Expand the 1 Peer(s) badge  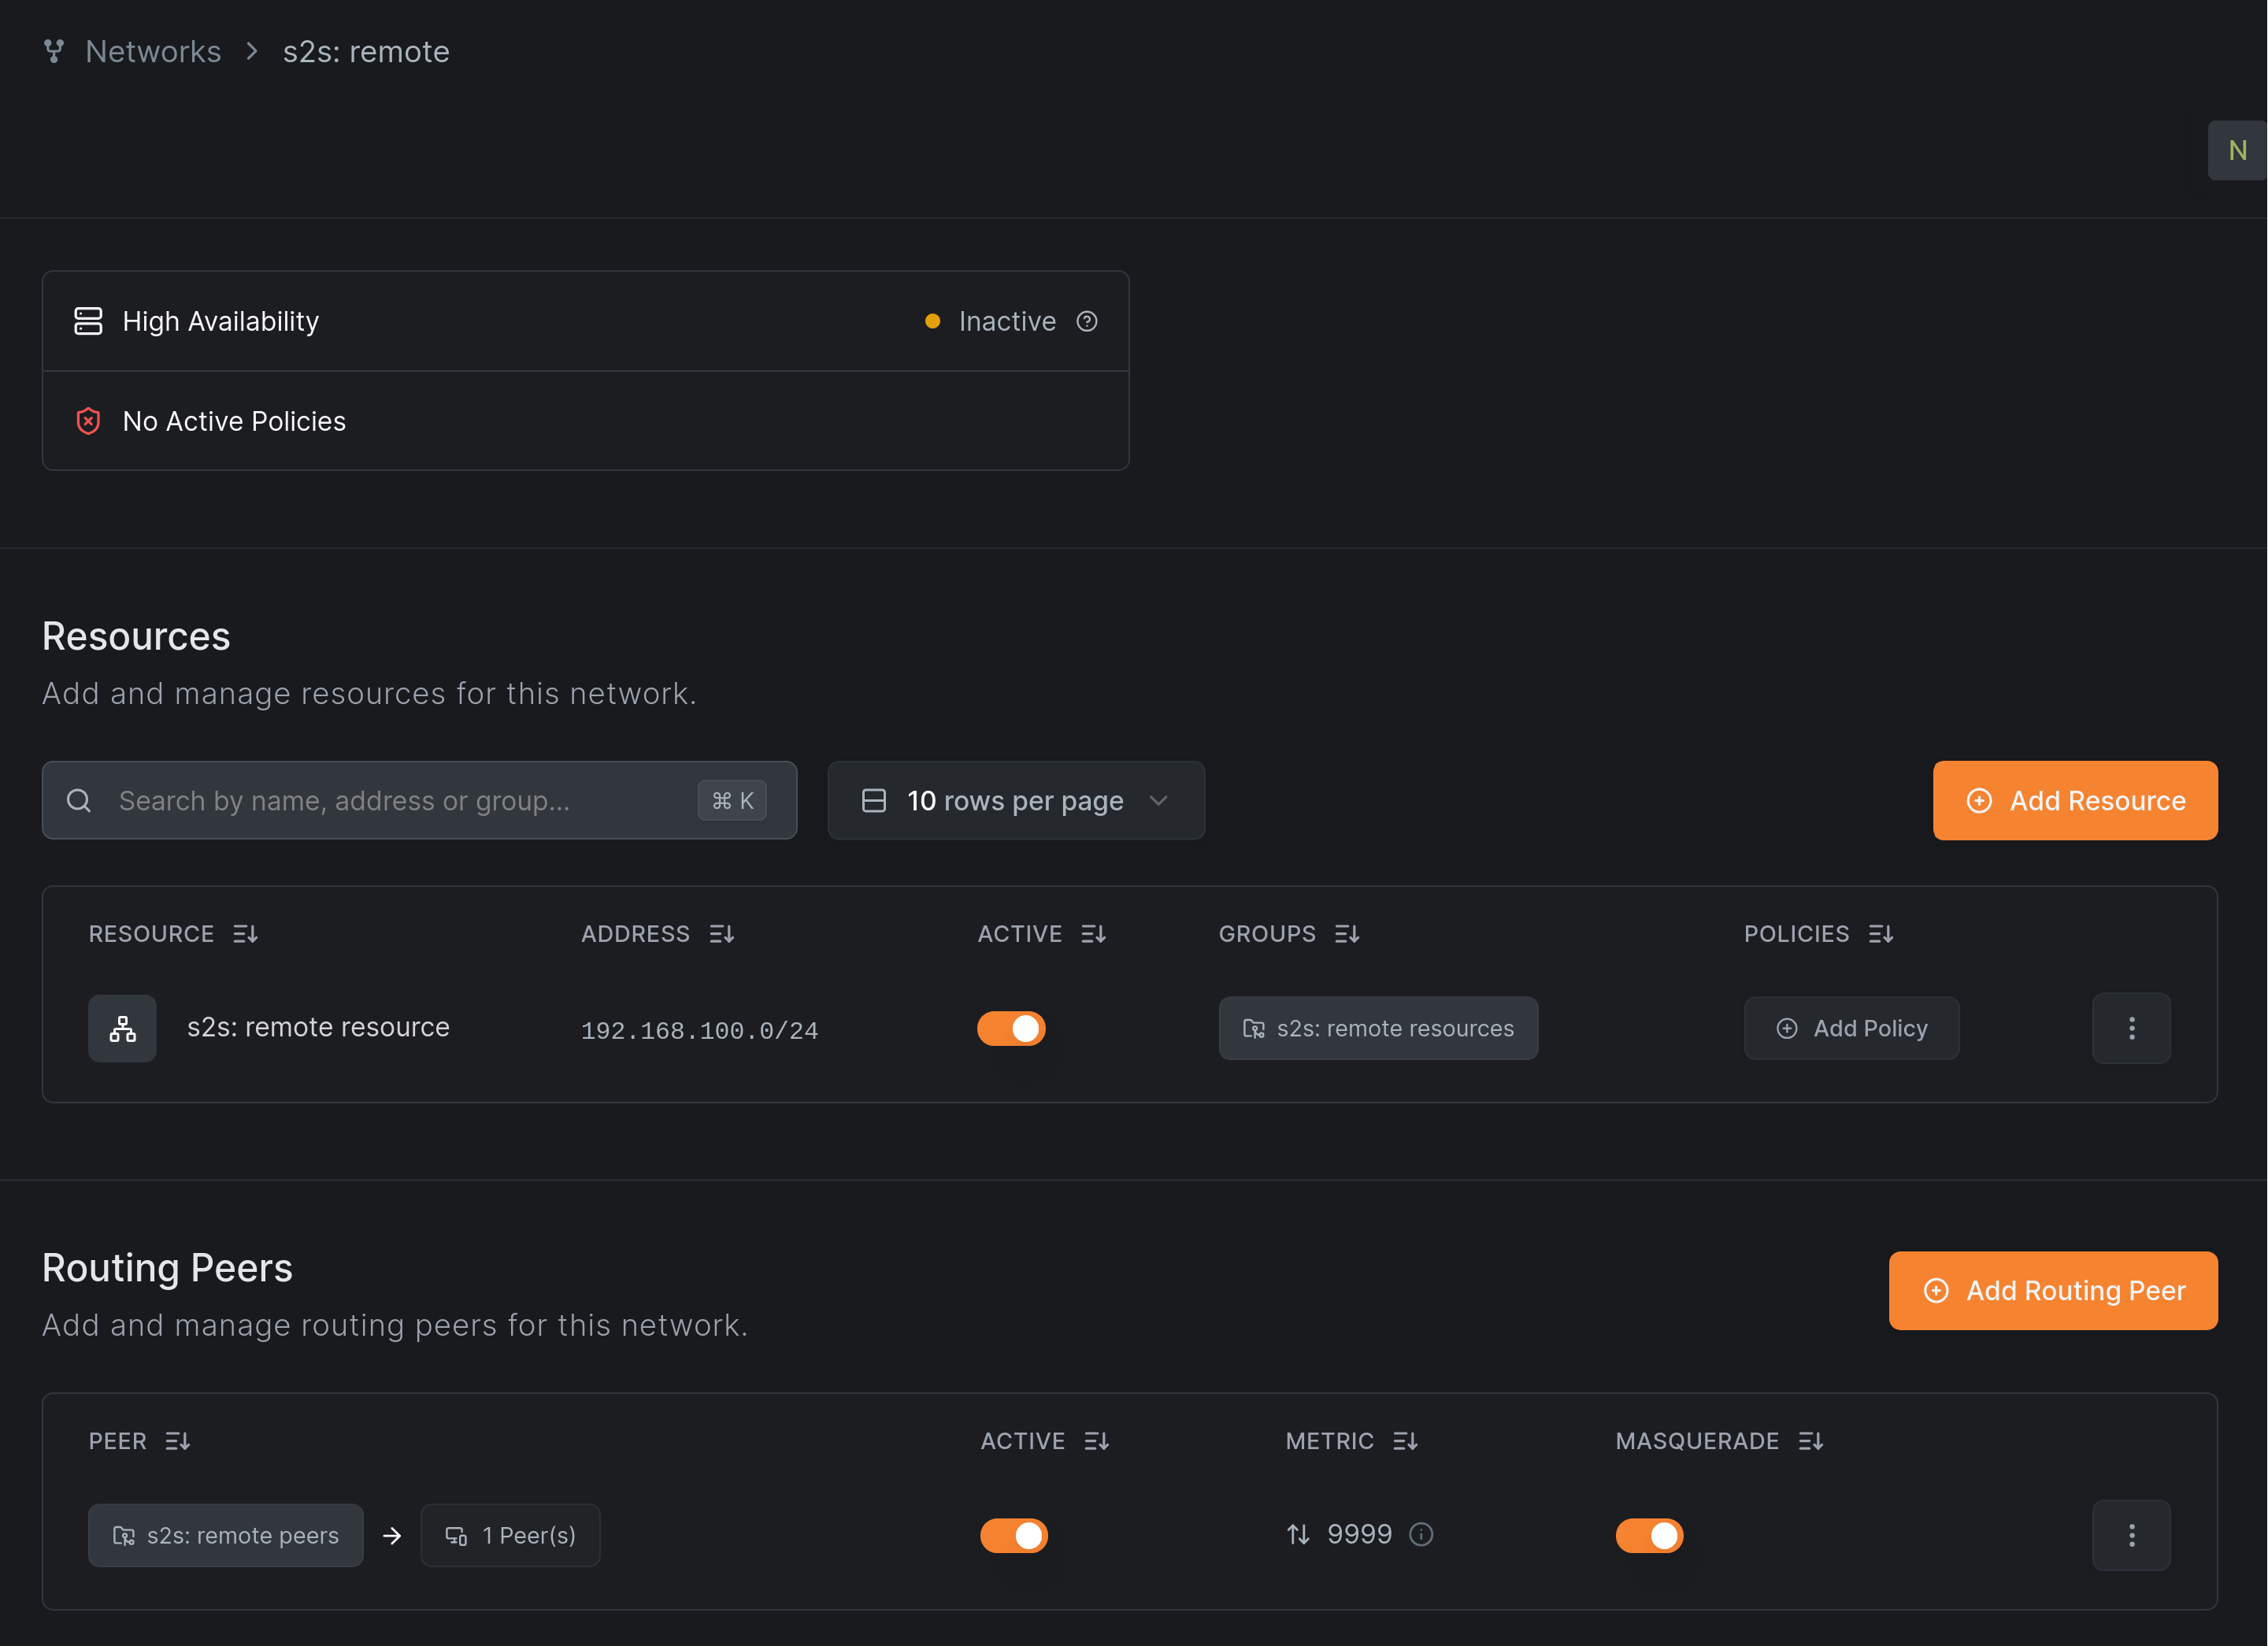(510, 1535)
